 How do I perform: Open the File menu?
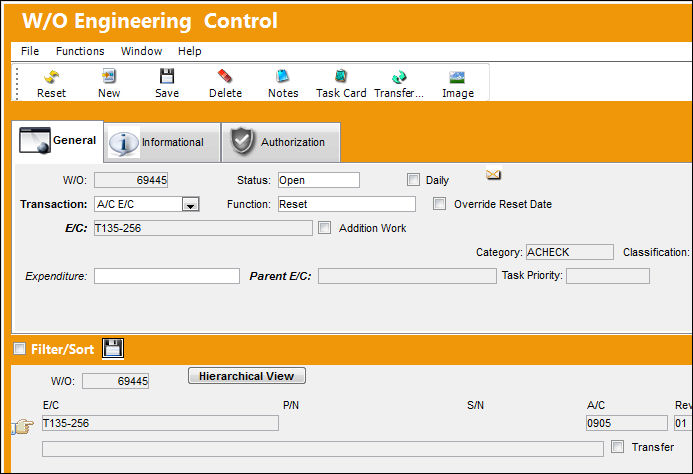[x=30, y=51]
